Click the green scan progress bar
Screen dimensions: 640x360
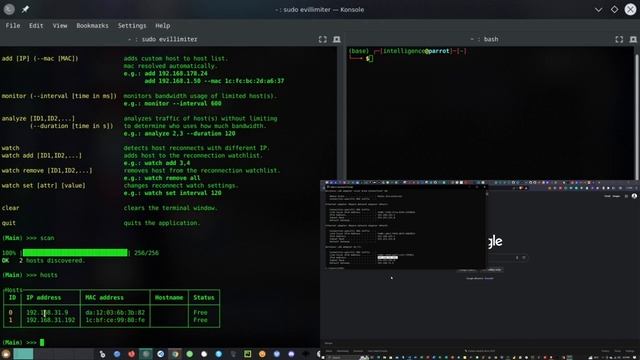coord(75,253)
